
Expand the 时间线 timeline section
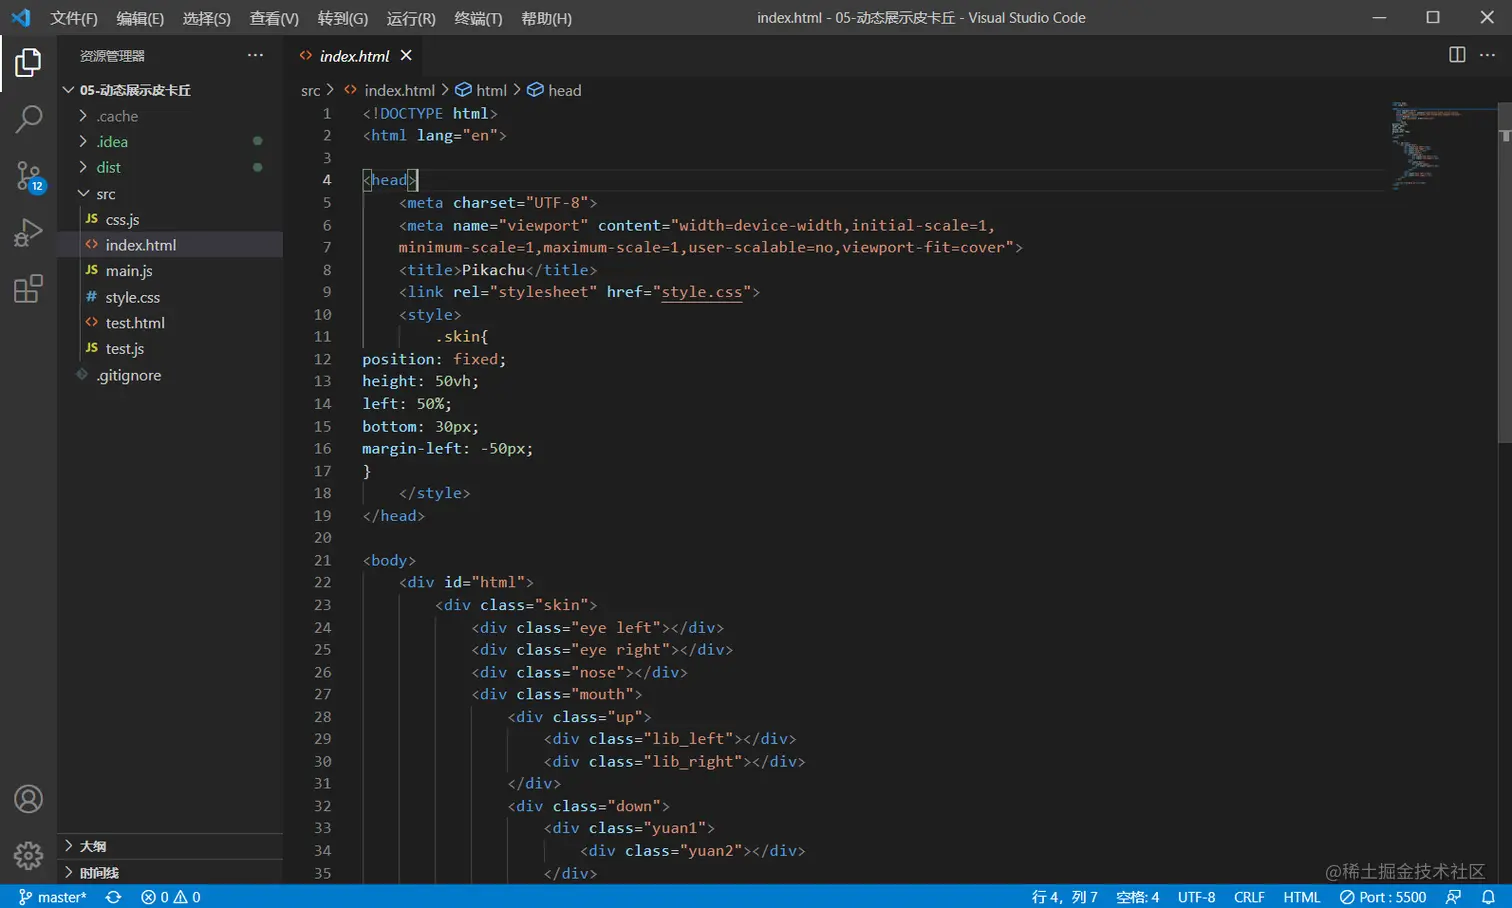[x=170, y=872]
